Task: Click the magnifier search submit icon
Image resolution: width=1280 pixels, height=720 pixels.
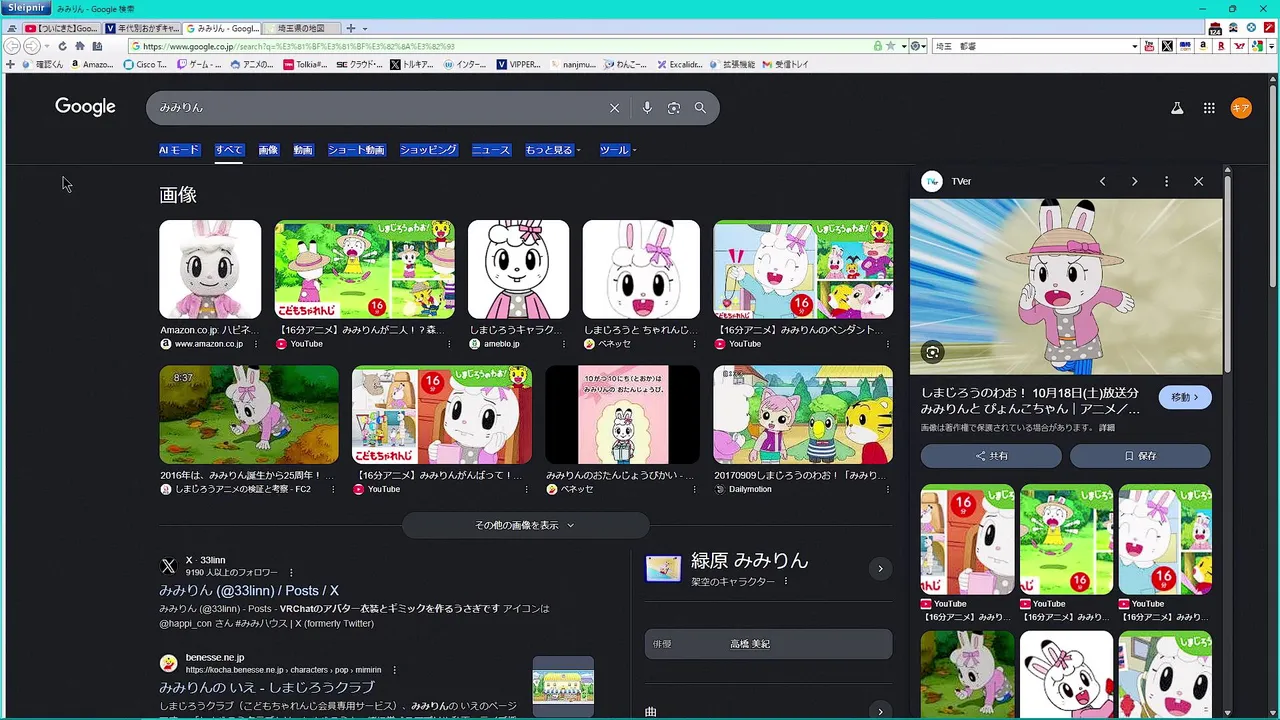Action: tap(700, 108)
